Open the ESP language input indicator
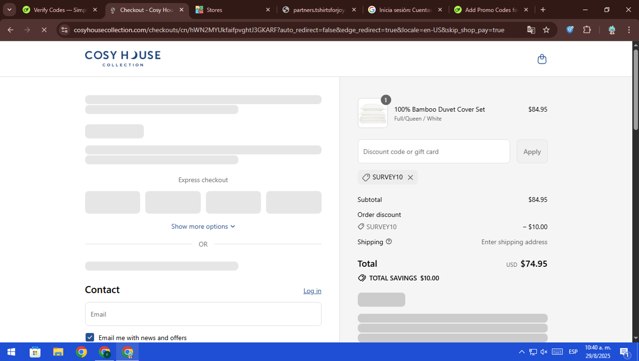 tap(573, 352)
